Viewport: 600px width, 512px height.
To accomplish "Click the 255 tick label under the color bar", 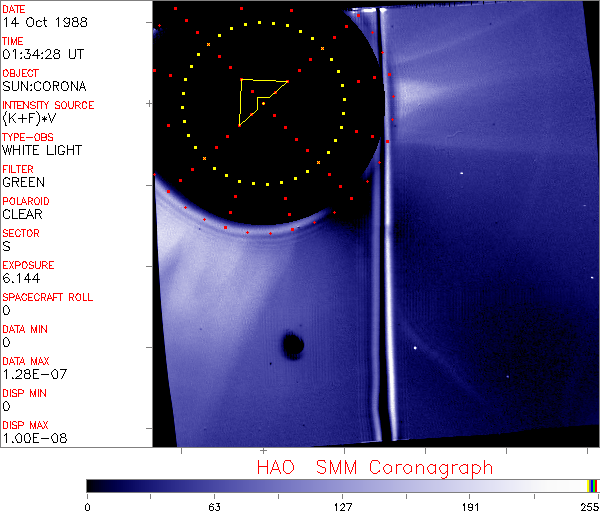I will [x=587, y=506].
